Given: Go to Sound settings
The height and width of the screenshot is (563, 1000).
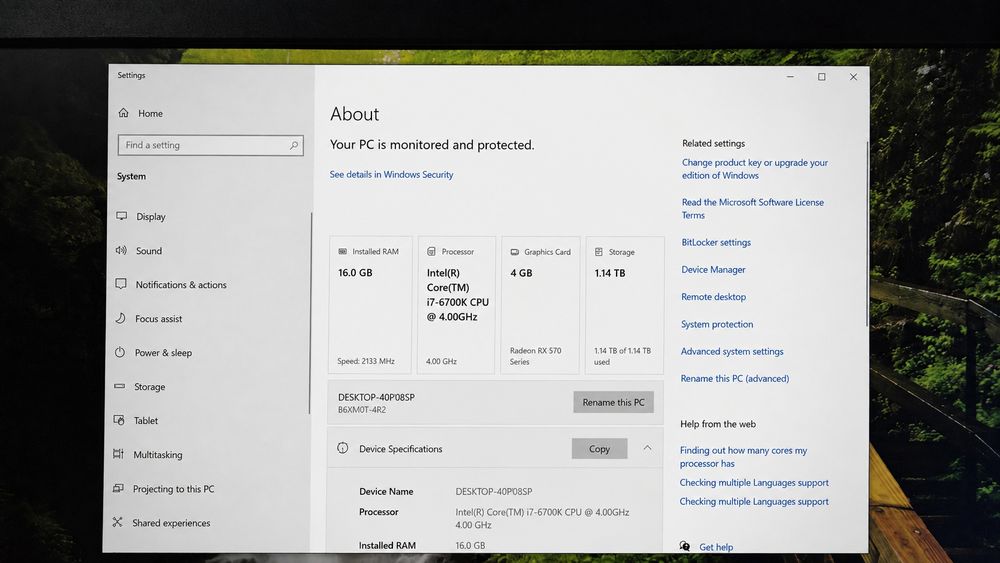Looking at the screenshot, I should click(x=149, y=251).
